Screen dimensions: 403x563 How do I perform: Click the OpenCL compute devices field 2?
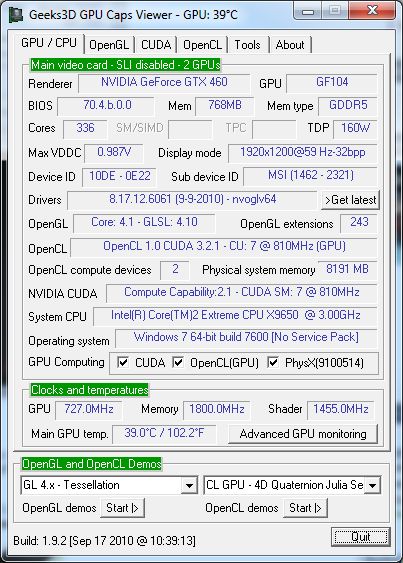click(x=175, y=270)
